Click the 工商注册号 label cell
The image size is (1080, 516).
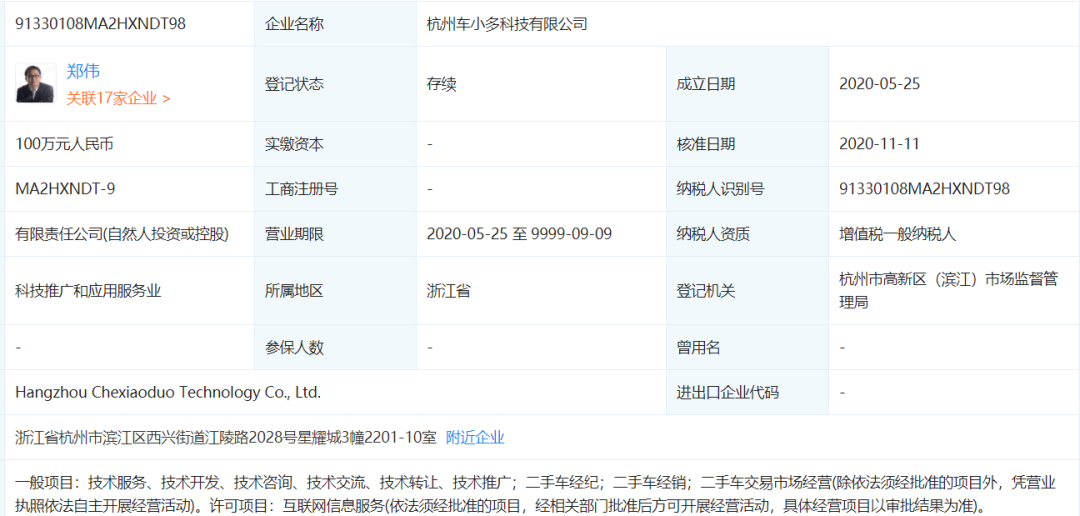click(335, 189)
